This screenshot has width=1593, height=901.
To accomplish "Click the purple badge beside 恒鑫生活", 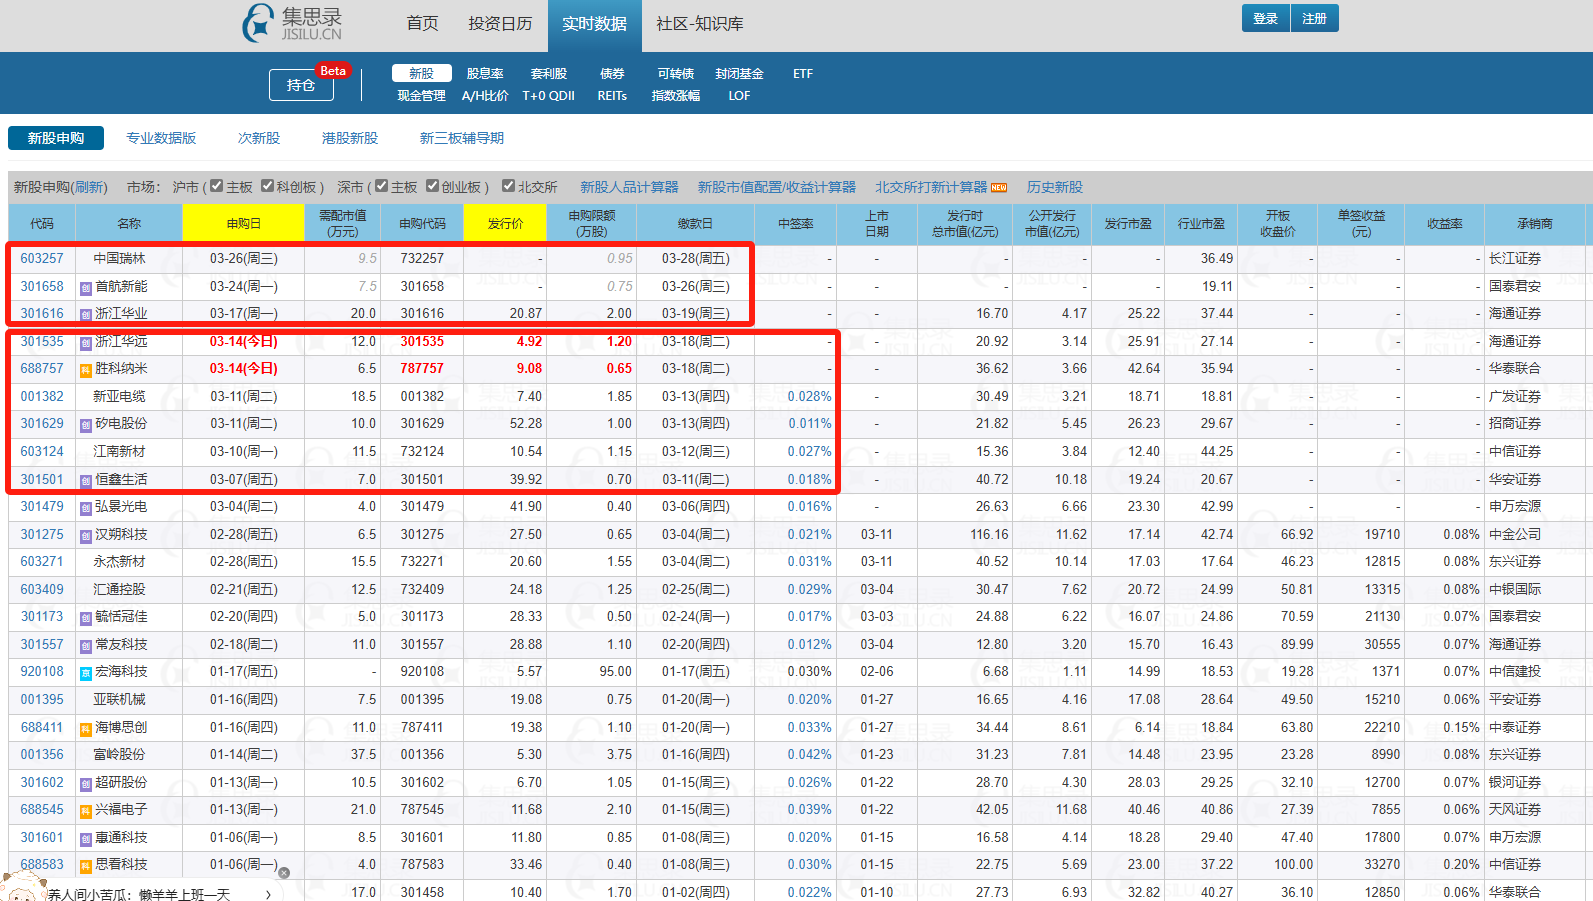I will 86,480.
